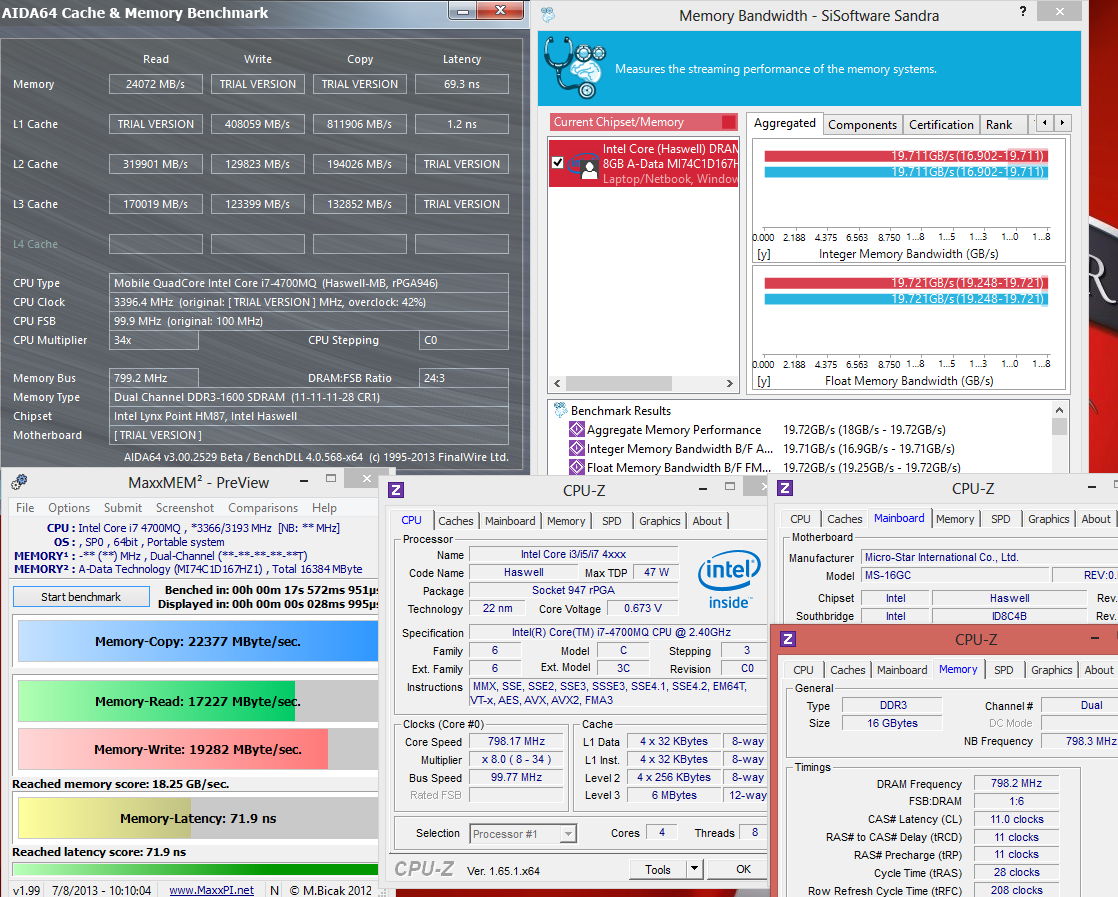Click the Z icon in CPU-Z Memory window

(788, 639)
